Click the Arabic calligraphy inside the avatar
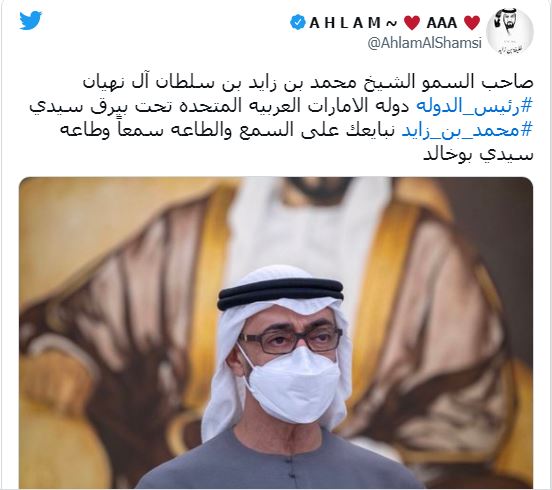 pos(509,48)
